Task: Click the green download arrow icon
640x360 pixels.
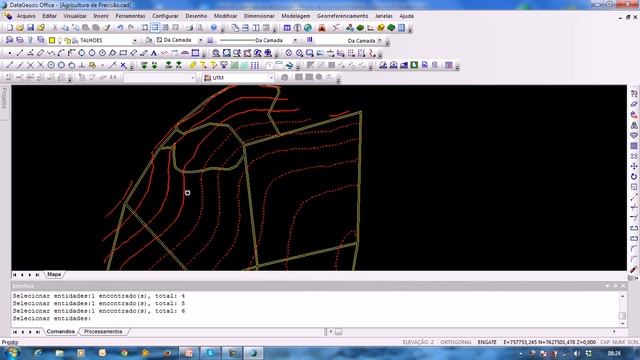Action: [x=144, y=65]
